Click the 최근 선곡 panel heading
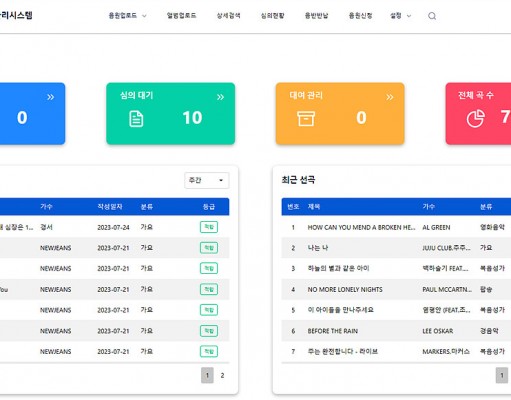Viewport: 511px width, 400px height. [298, 180]
